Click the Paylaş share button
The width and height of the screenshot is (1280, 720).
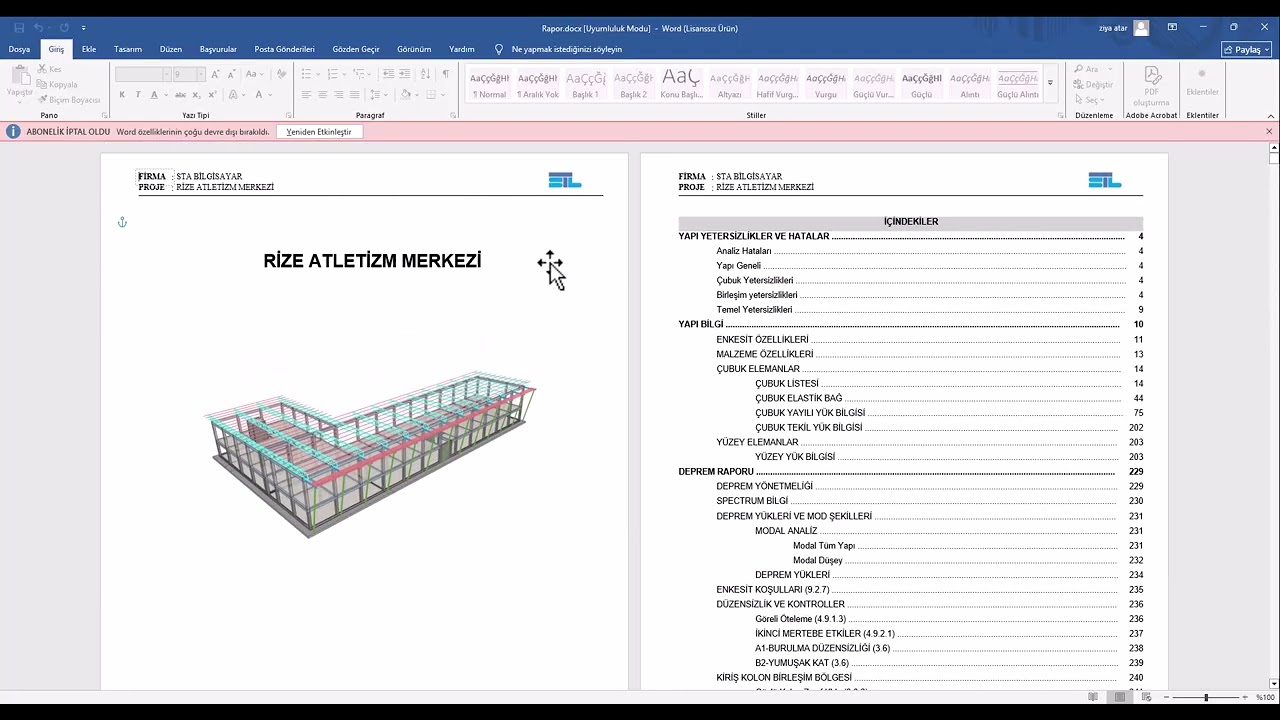click(1247, 49)
